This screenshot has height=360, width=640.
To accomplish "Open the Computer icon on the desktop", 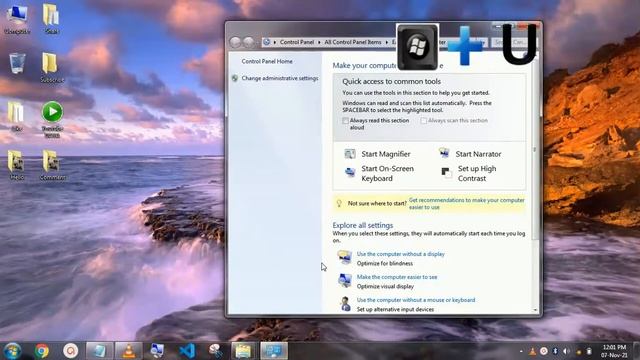I will [17, 18].
